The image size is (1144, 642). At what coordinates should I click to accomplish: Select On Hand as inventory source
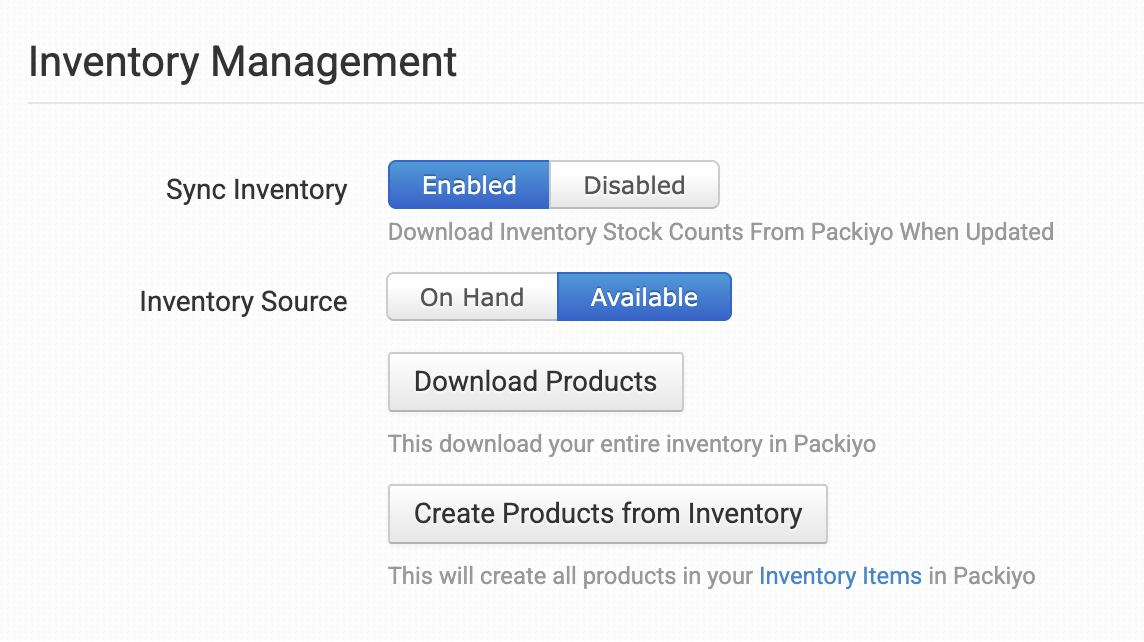tap(472, 297)
